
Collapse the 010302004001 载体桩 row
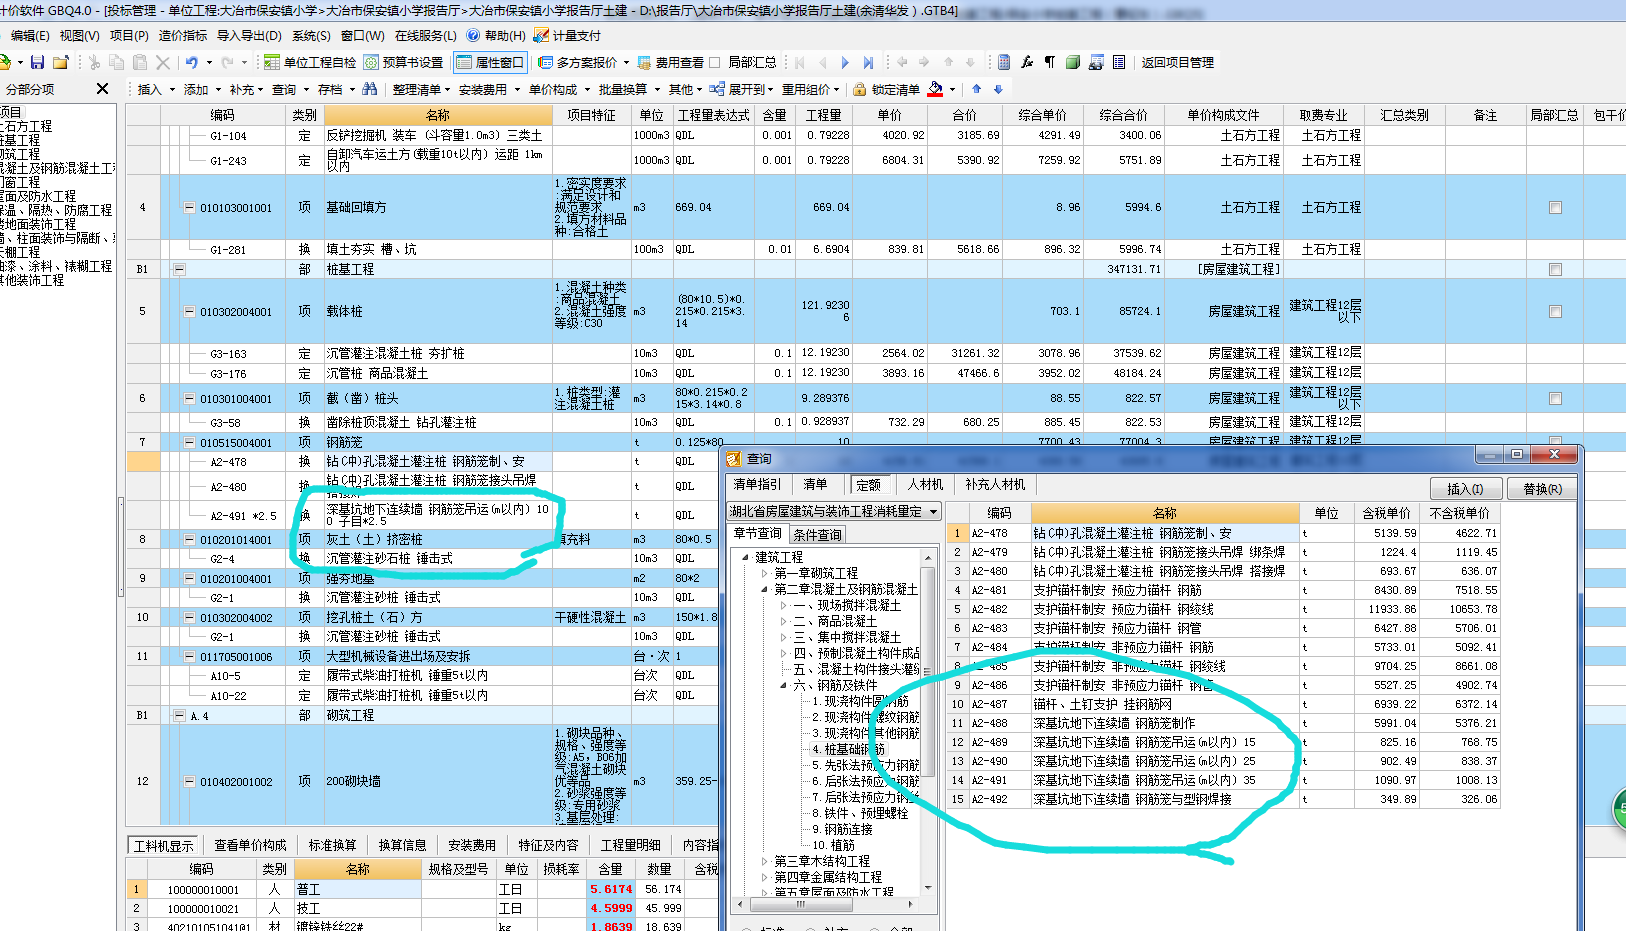190,312
